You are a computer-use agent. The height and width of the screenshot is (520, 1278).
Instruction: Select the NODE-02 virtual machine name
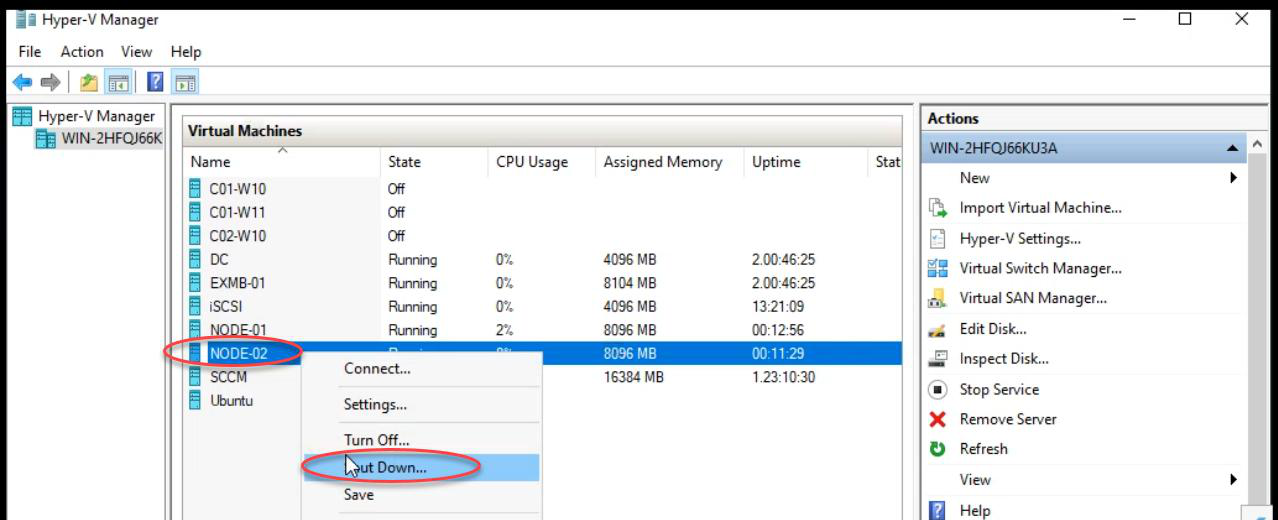pyautogui.click(x=238, y=353)
